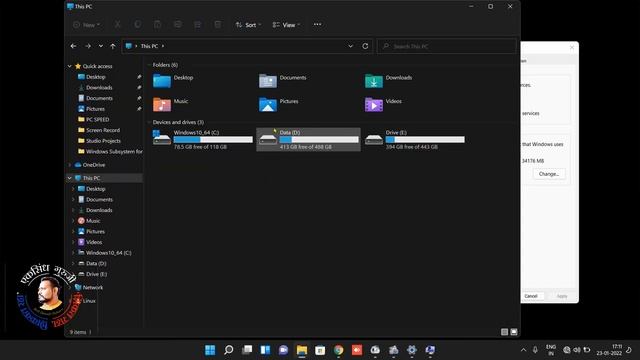Select Drive (E:) in navigation tree

tap(96, 274)
